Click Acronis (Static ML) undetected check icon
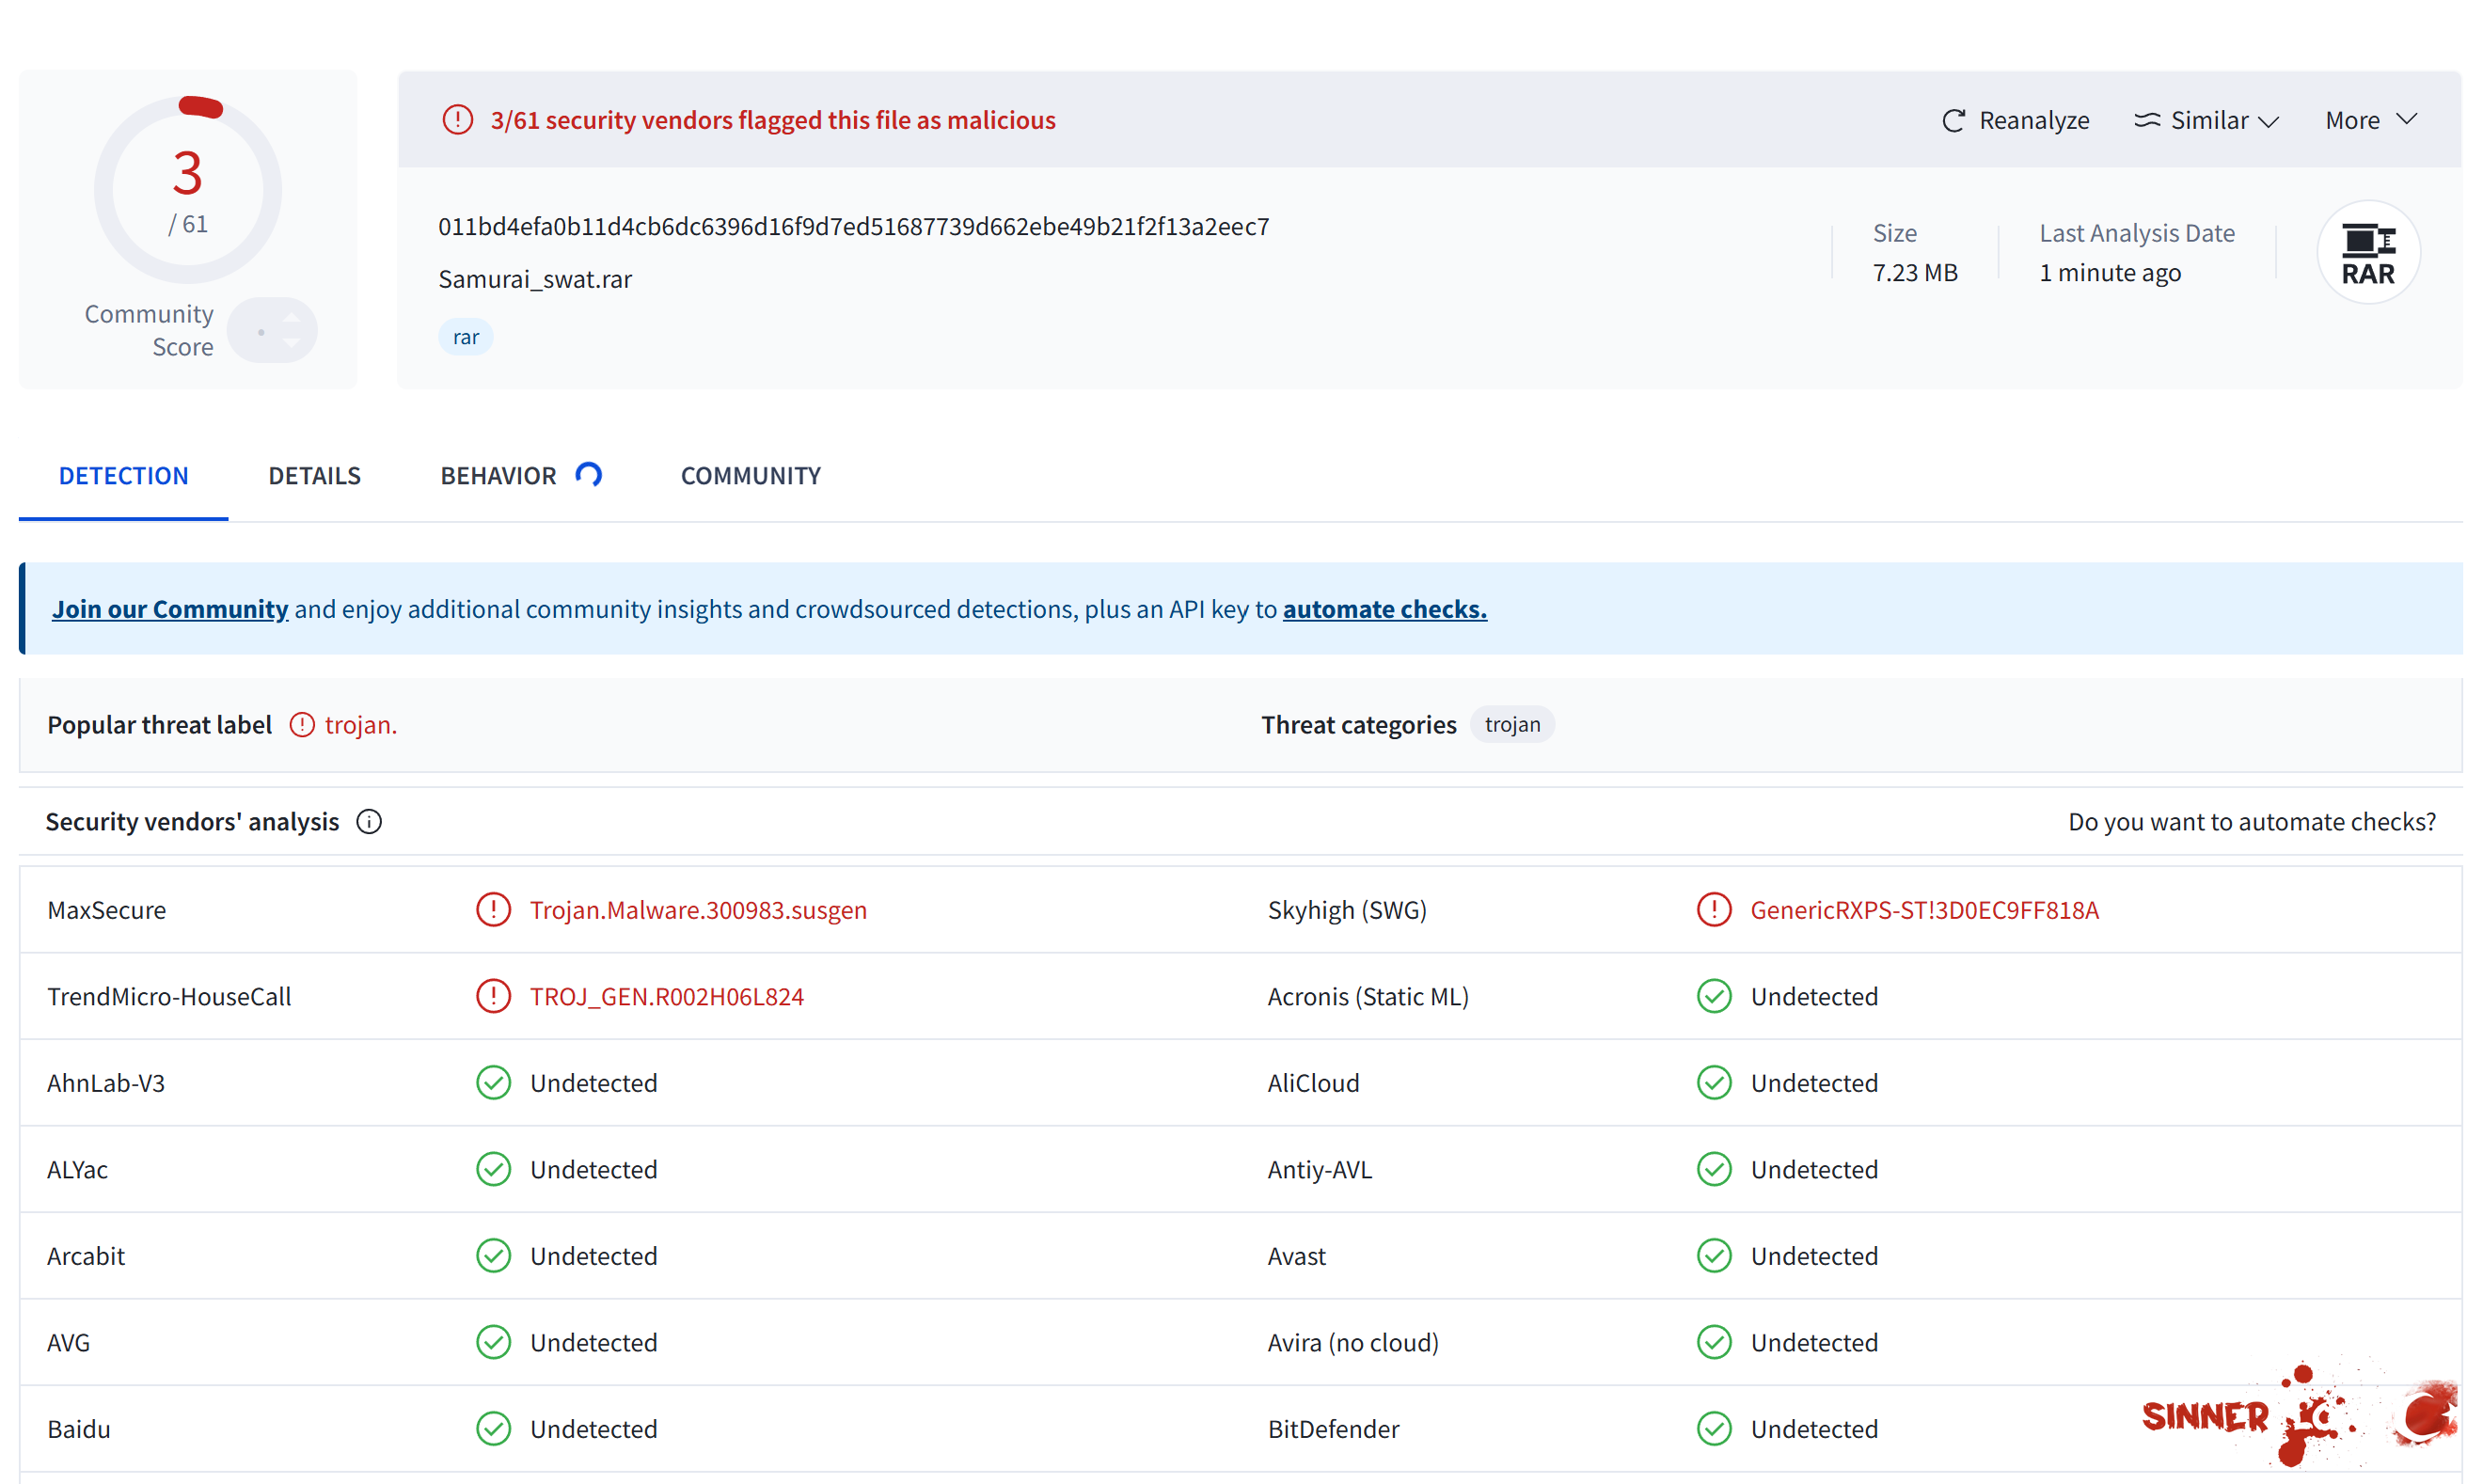Screen dimensions: 2483x1484 [x=1713, y=996]
